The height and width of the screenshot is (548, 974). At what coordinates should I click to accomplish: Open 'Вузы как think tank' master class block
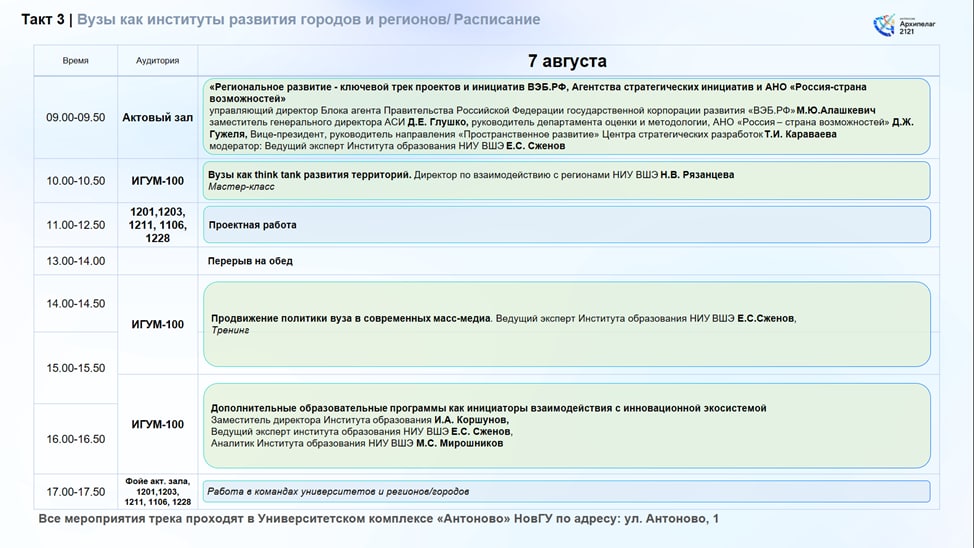(x=567, y=181)
